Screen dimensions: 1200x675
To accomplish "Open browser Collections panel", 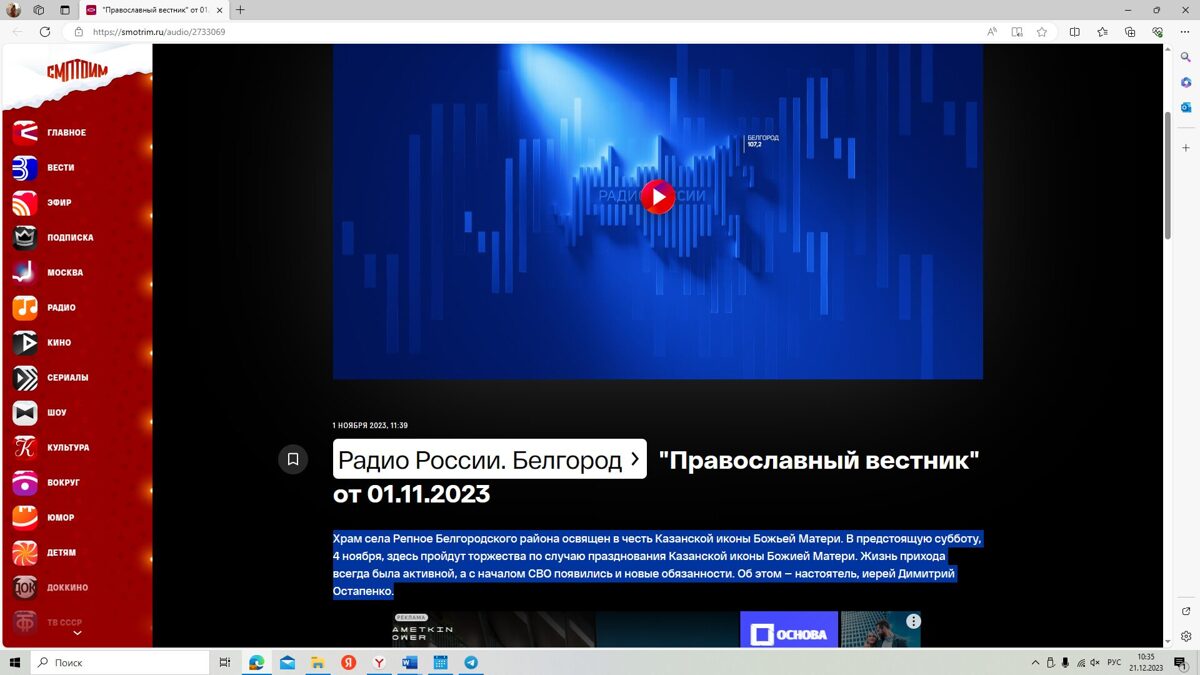I will [x=1130, y=32].
